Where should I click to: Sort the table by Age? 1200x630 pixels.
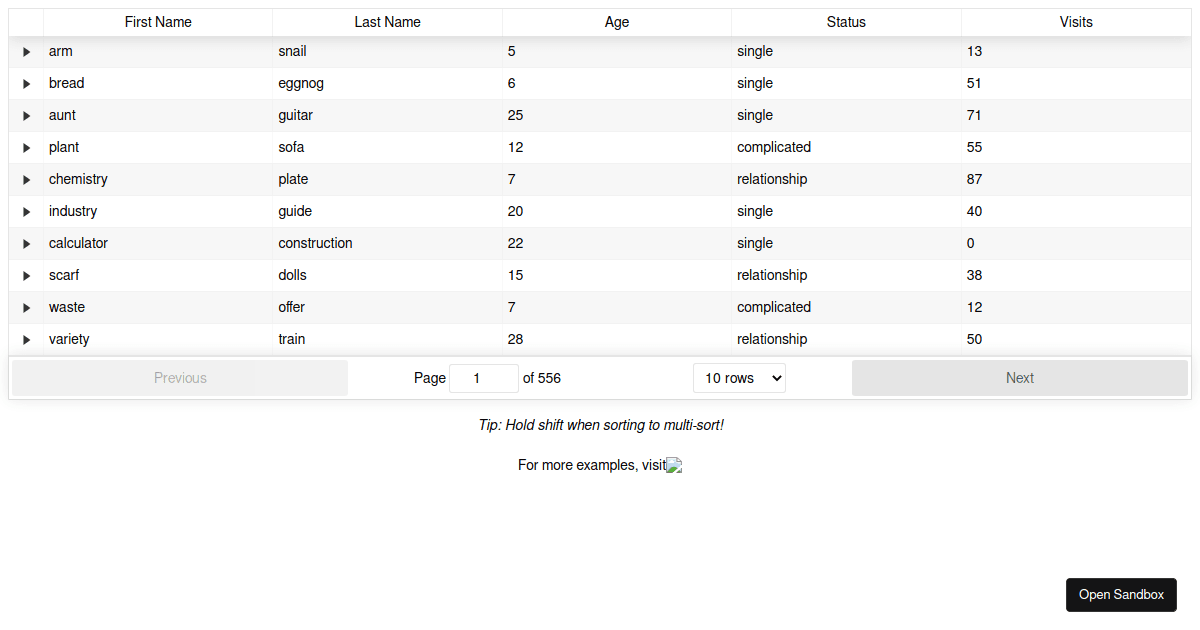tap(616, 22)
